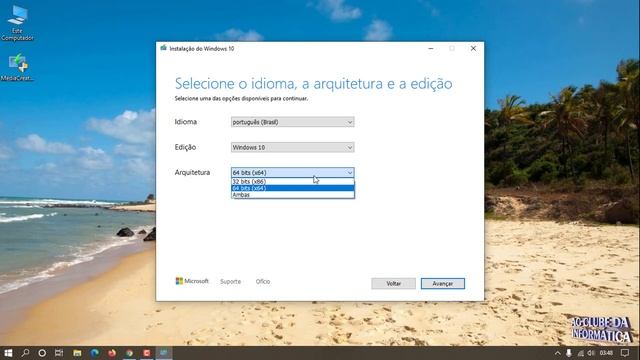
Task: Click the page heading 'Selecione o idioma'
Action: click(x=313, y=84)
